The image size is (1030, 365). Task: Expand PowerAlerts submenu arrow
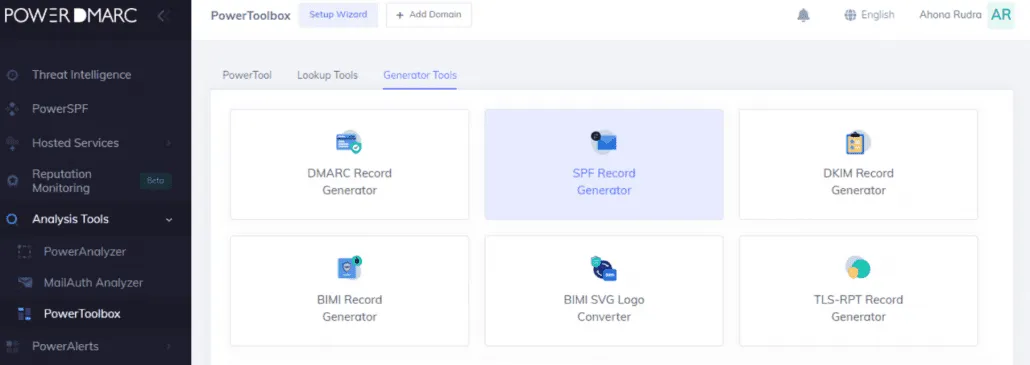169,346
